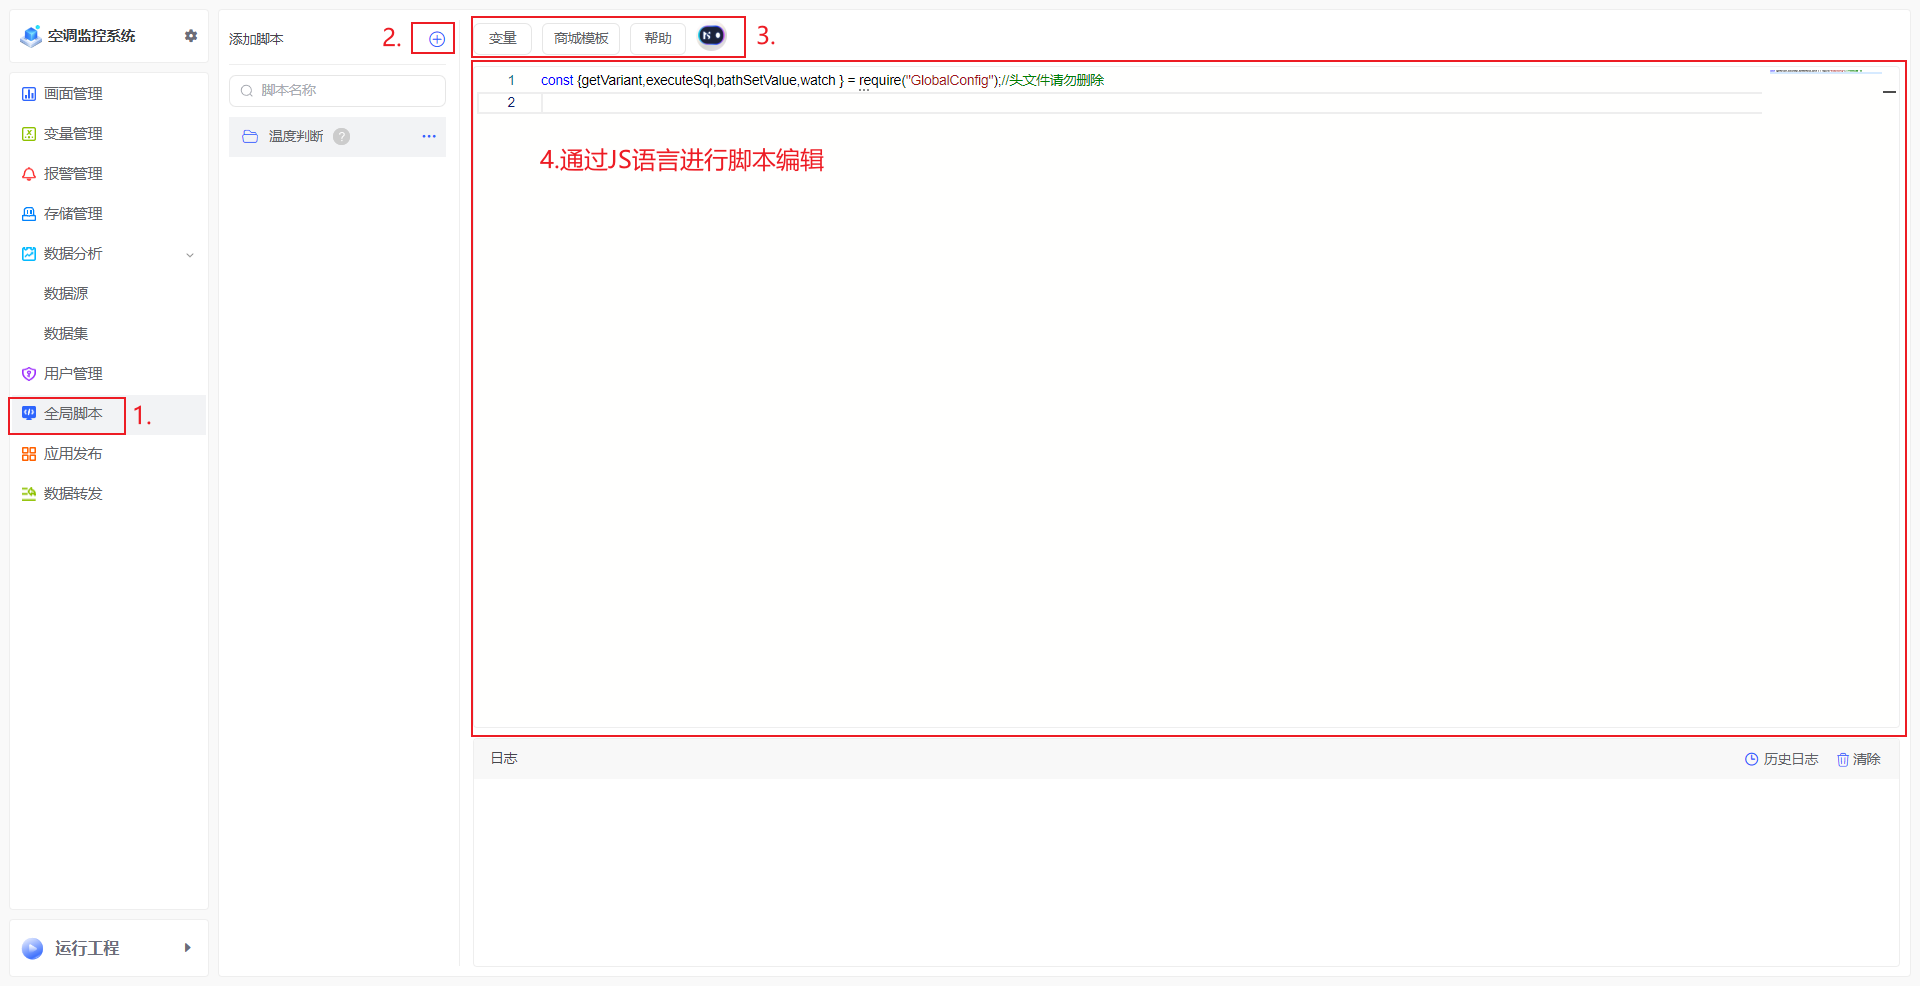Go to 变量管理 in the sidebar
This screenshot has height=986, width=1920.
point(73,134)
